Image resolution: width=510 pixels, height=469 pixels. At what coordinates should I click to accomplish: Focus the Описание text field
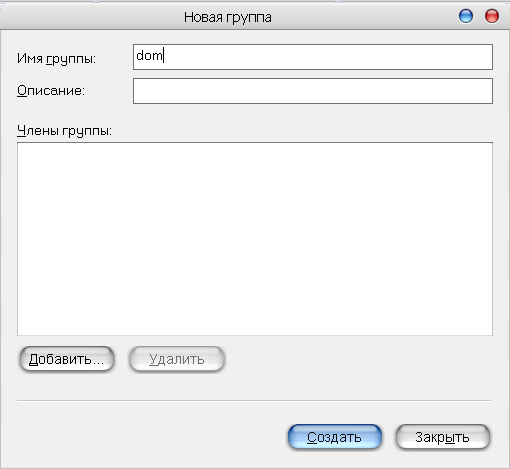click(x=313, y=91)
